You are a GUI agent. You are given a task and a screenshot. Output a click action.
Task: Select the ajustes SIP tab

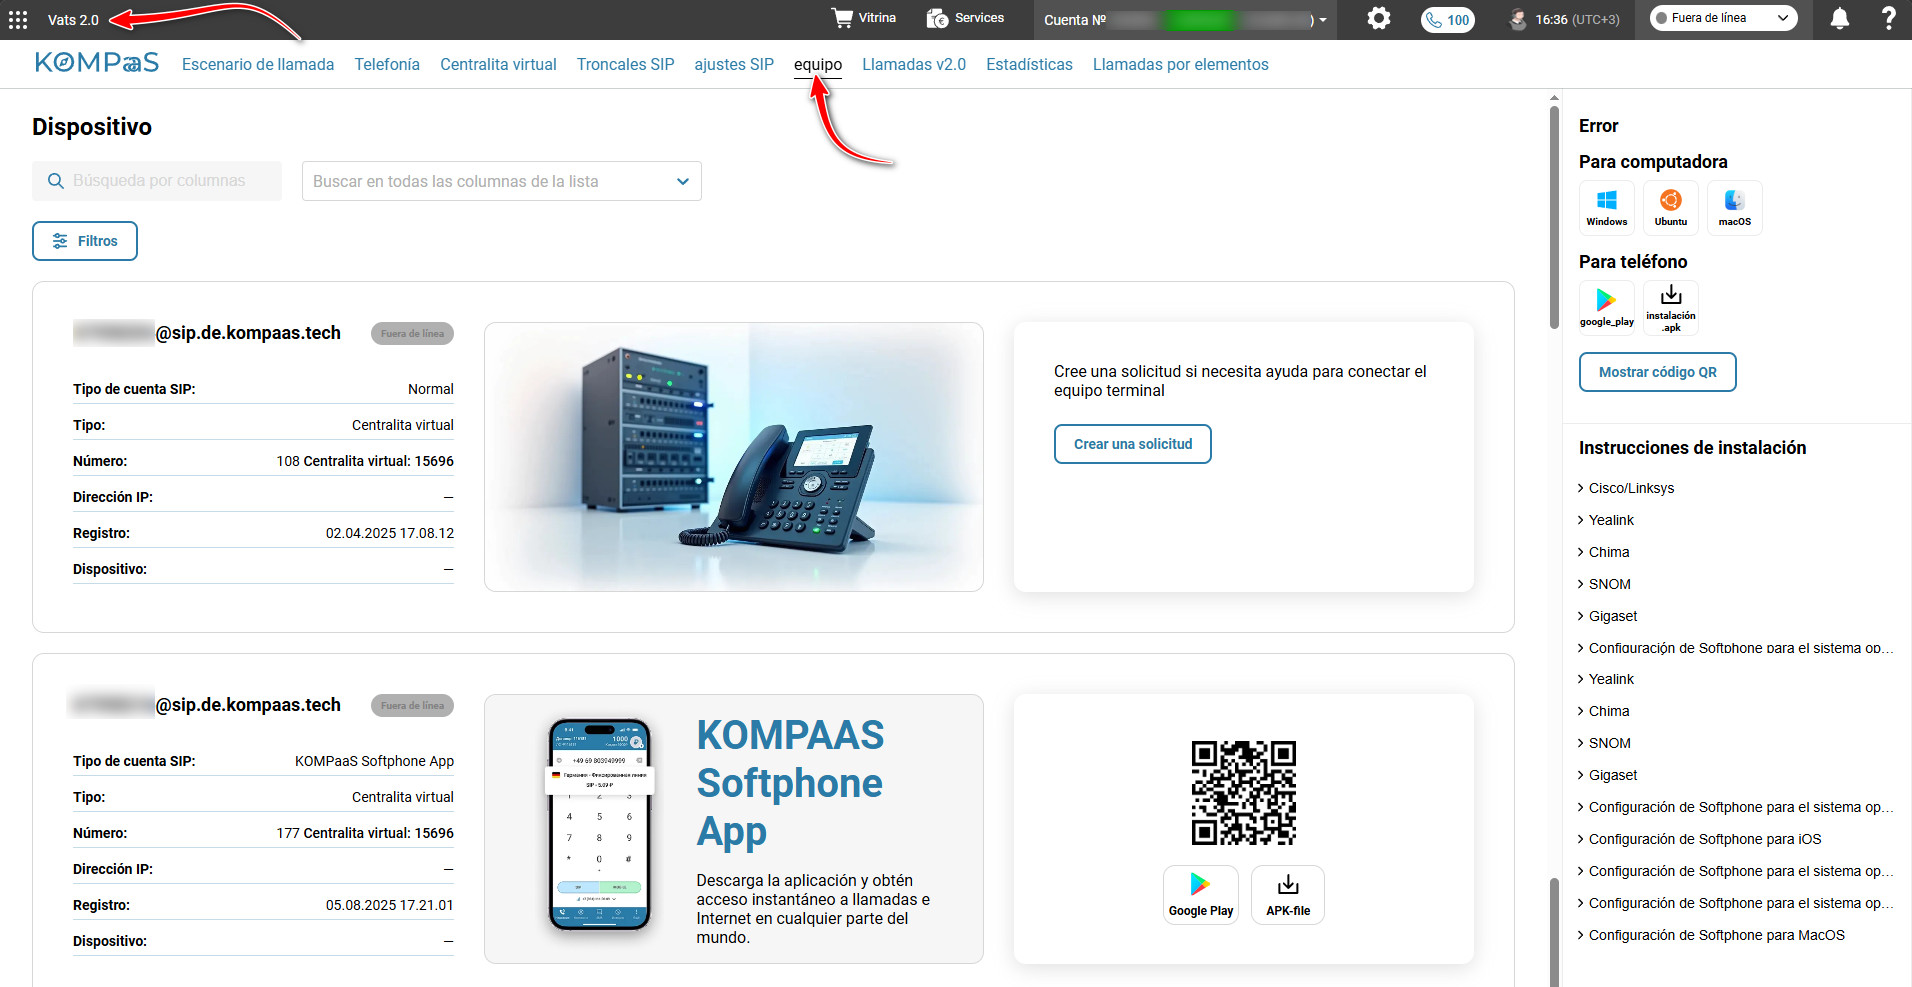734,64
